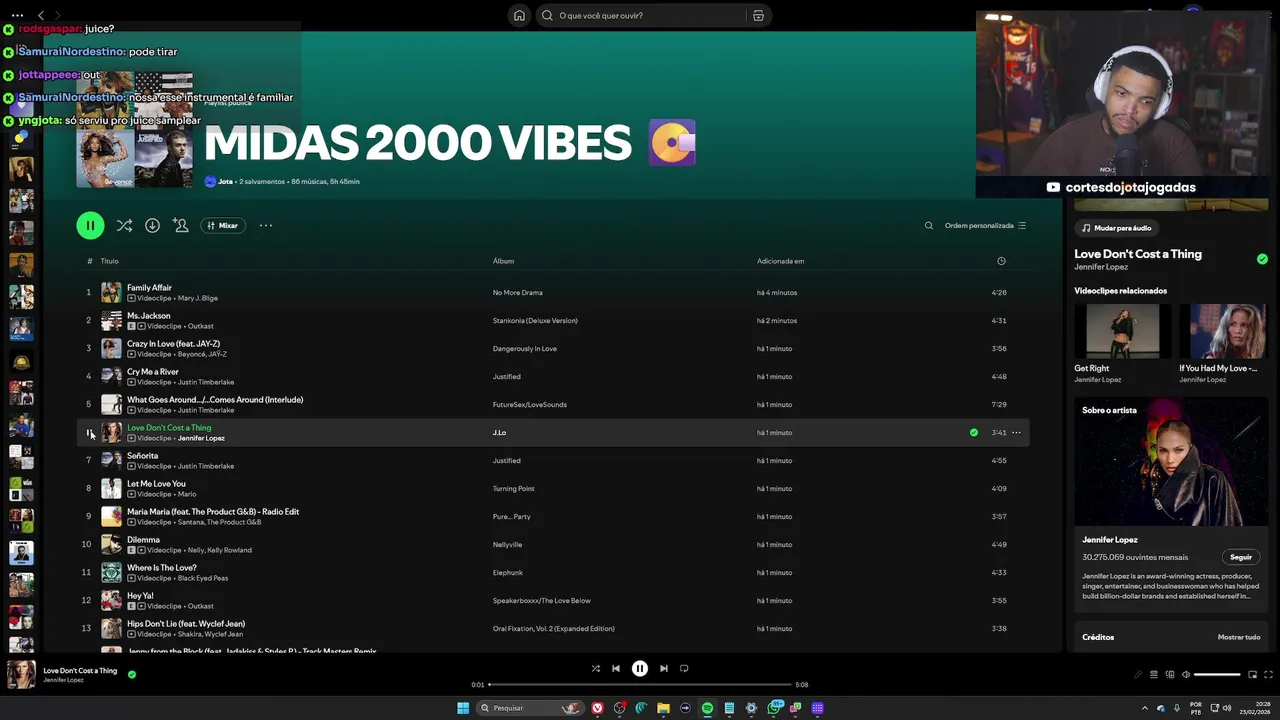Toggle shuffle in the bottom player bar
The height and width of the screenshot is (720, 1280).
(x=595, y=669)
